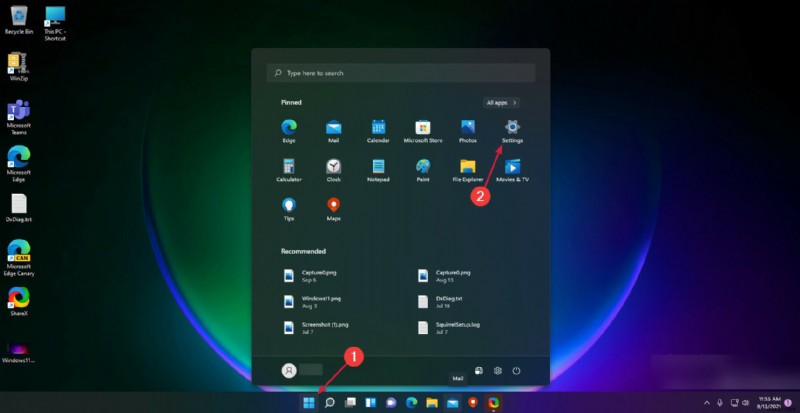Open Edge from the taskbar

click(412, 403)
